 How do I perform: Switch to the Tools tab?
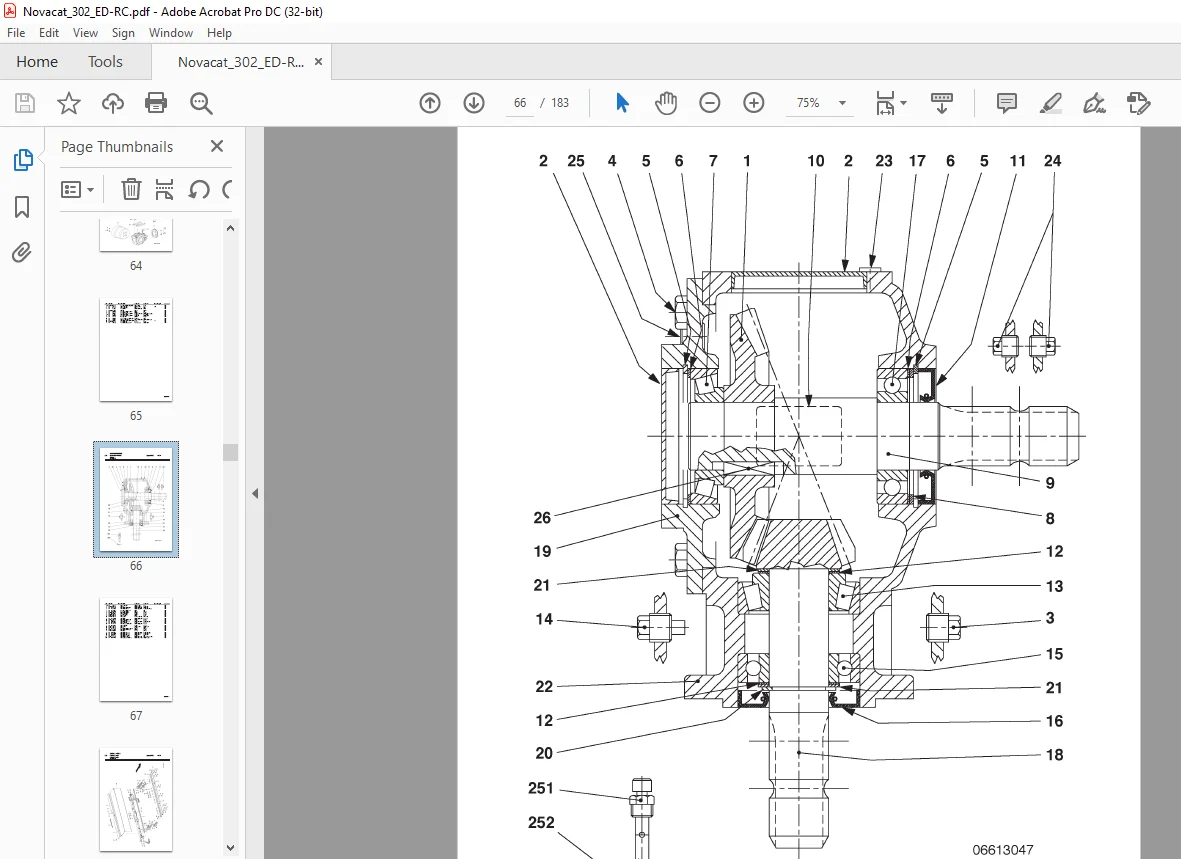(105, 62)
